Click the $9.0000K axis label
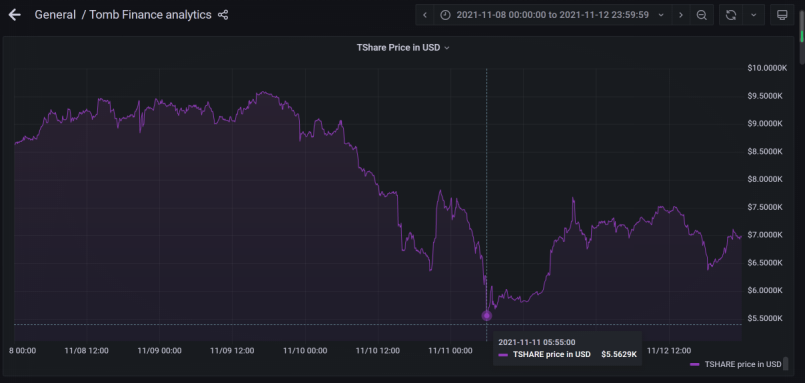 click(765, 123)
